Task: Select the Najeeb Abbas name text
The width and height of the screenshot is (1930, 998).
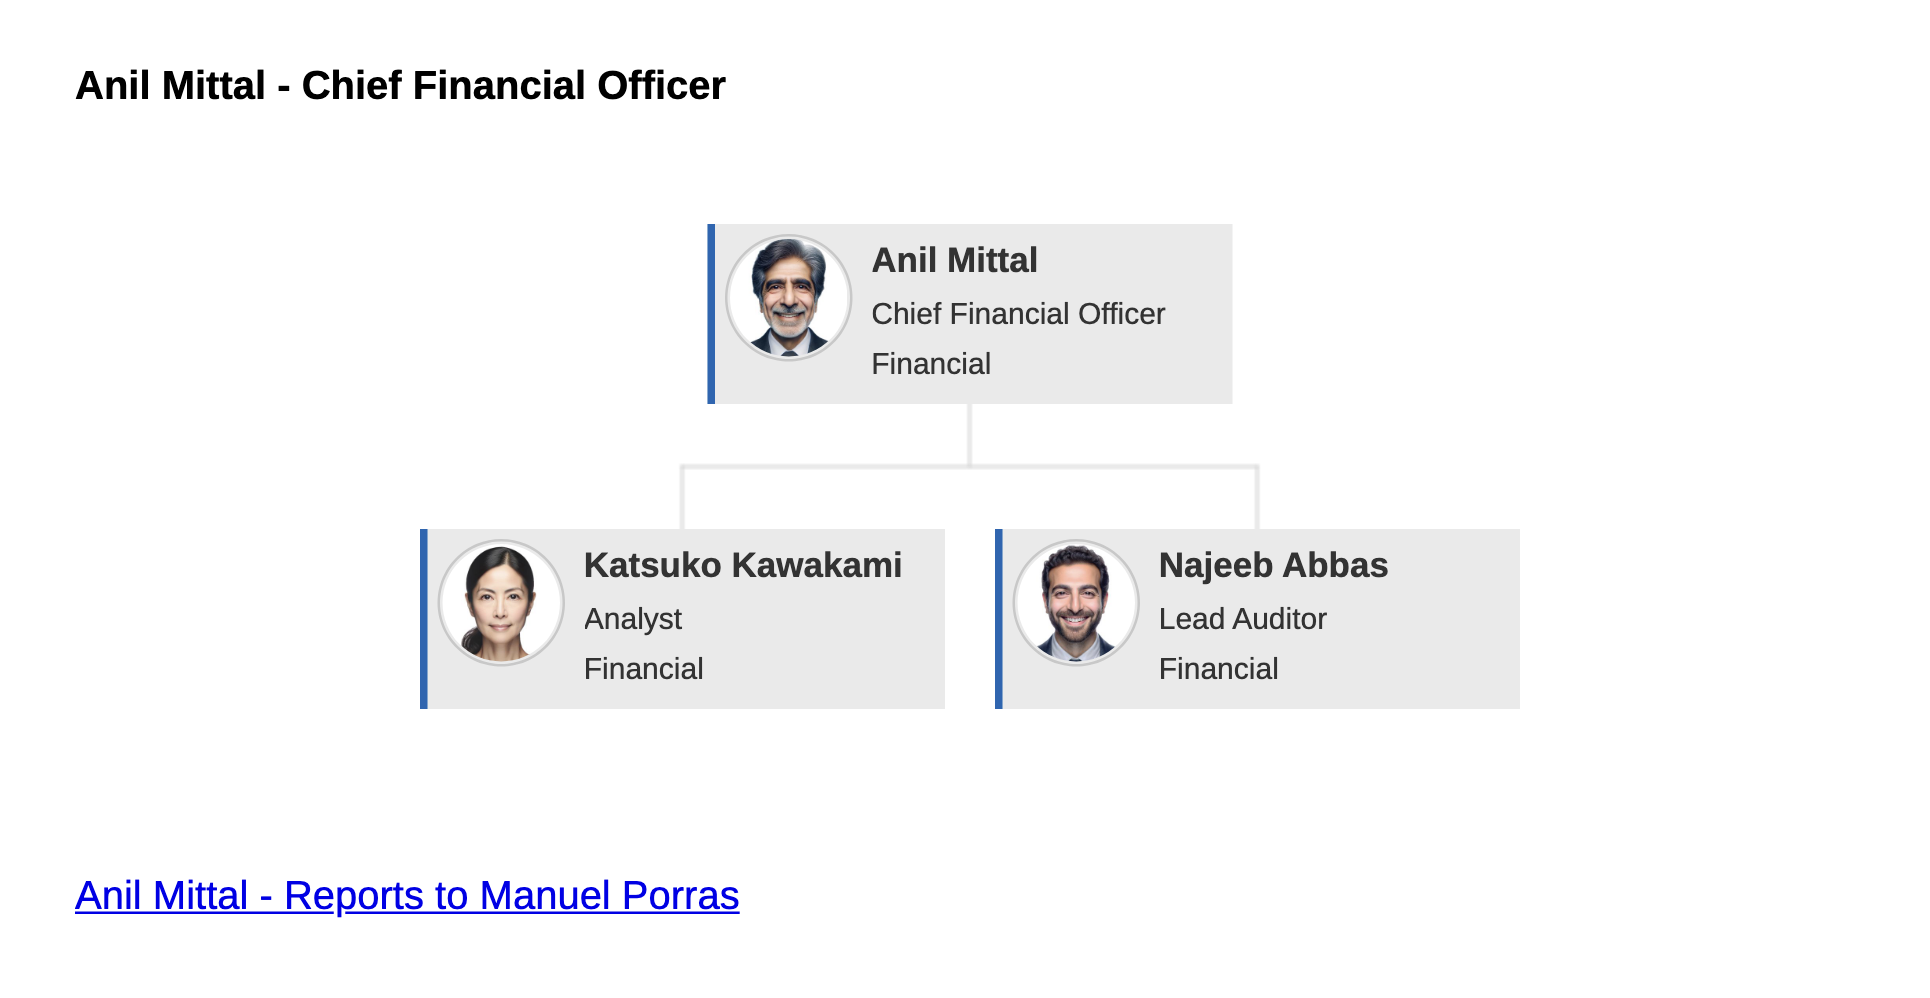Action: pyautogui.click(x=1272, y=565)
